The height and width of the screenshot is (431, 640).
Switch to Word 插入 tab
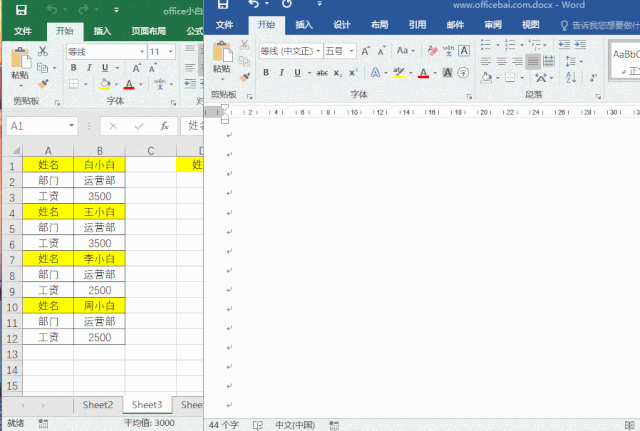pyautogui.click(x=304, y=25)
